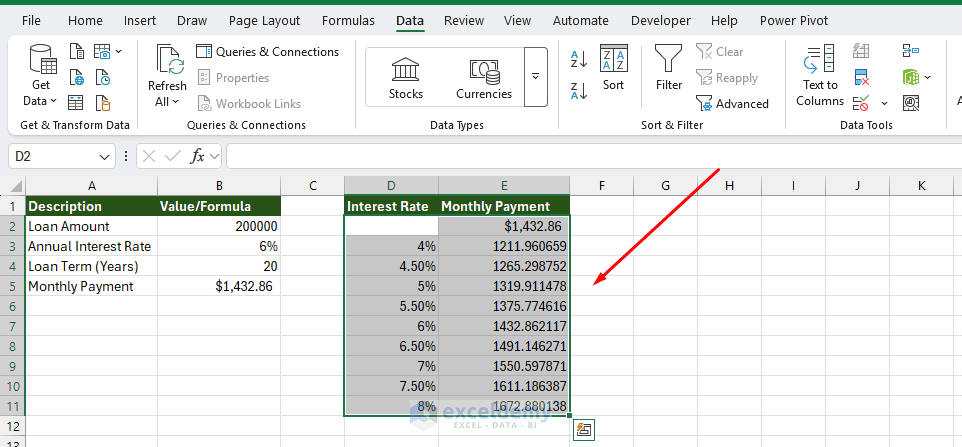Select cell showing 1211.960659

pyautogui.click(x=504, y=246)
